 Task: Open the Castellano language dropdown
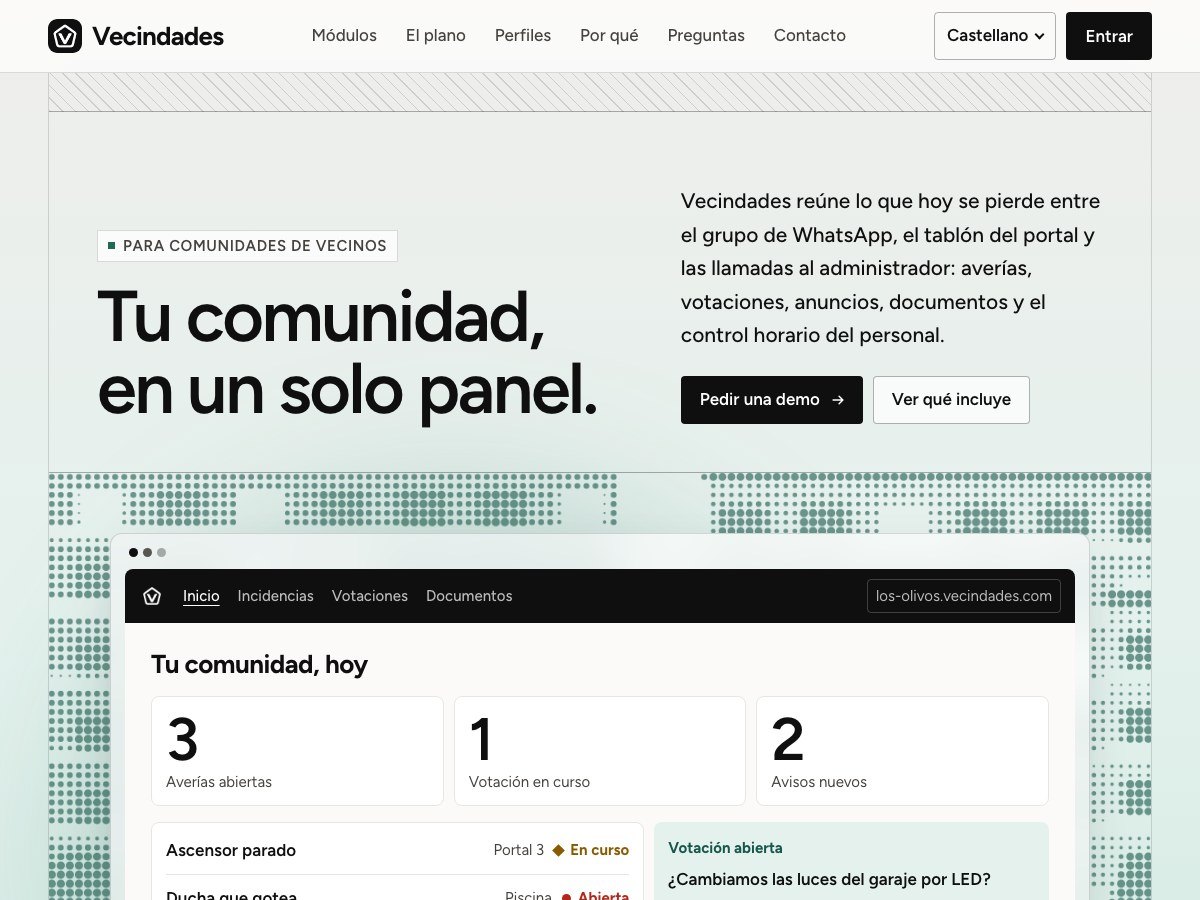coord(995,36)
